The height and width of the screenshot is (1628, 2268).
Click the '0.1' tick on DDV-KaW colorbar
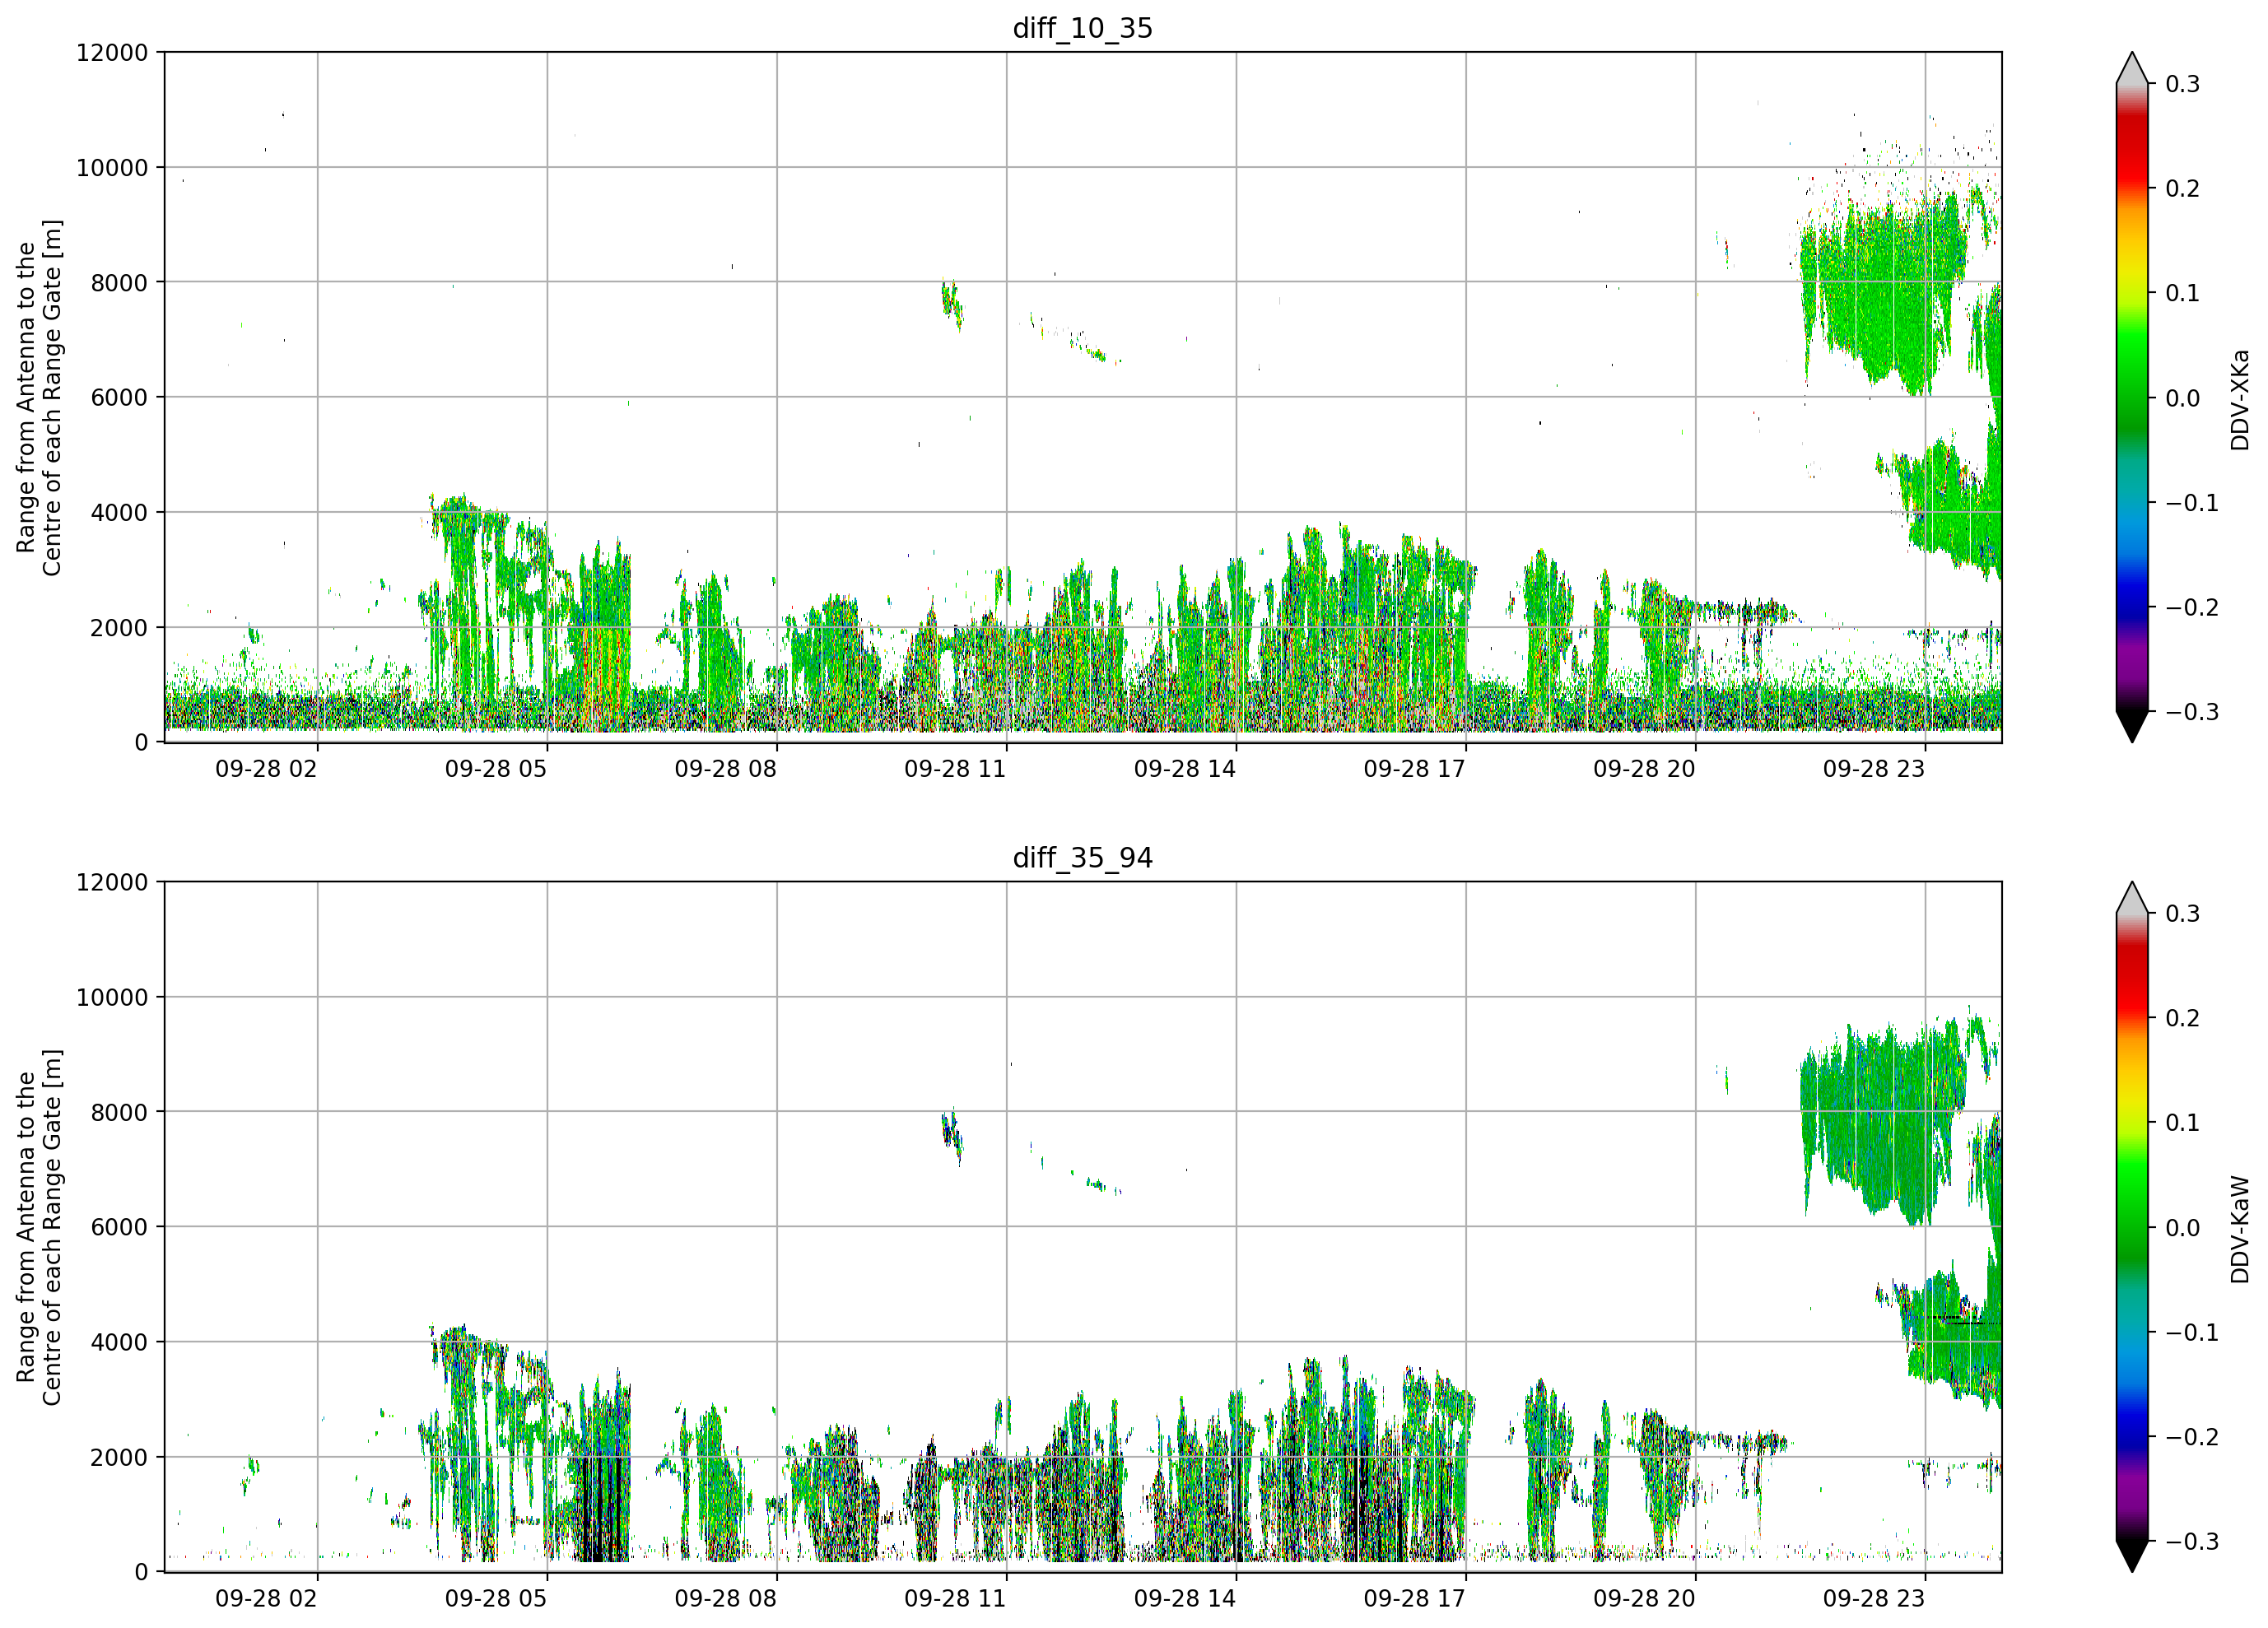point(2183,1123)
